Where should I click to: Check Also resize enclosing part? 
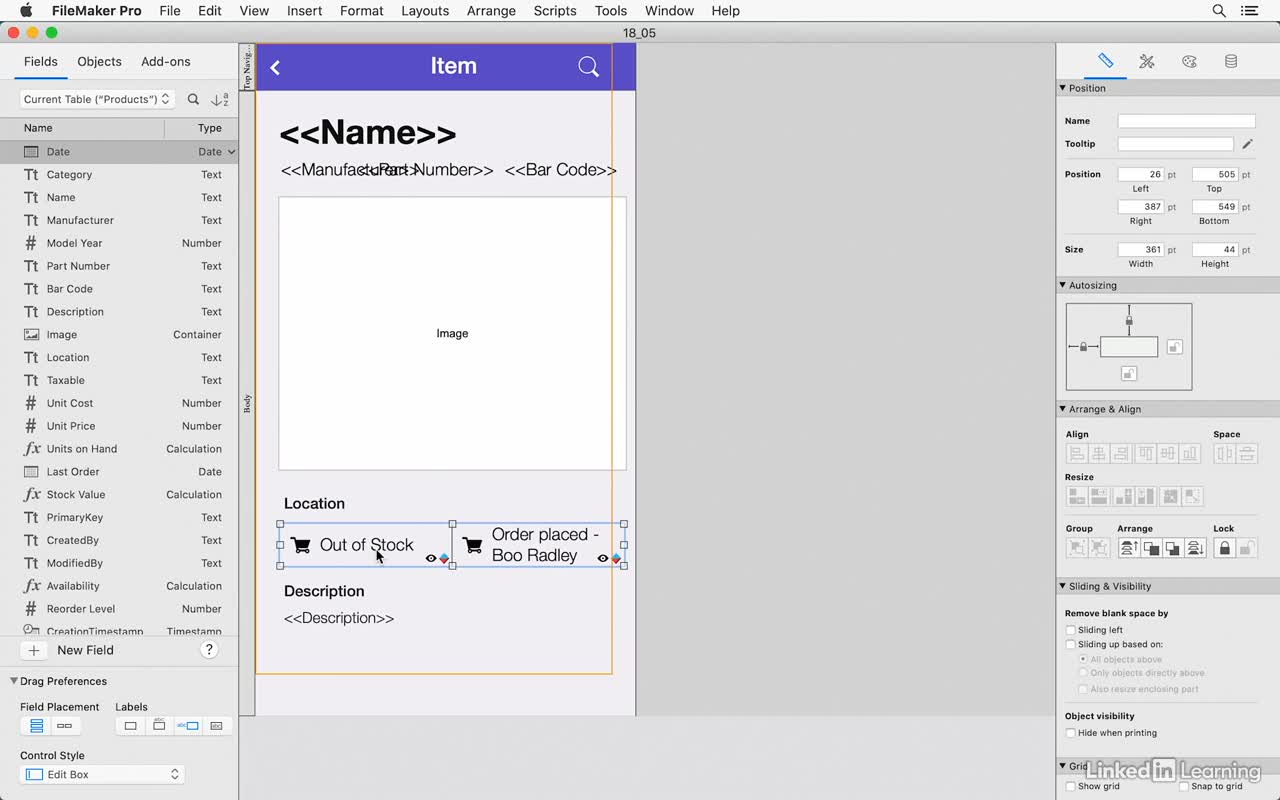click(1083, 689)
